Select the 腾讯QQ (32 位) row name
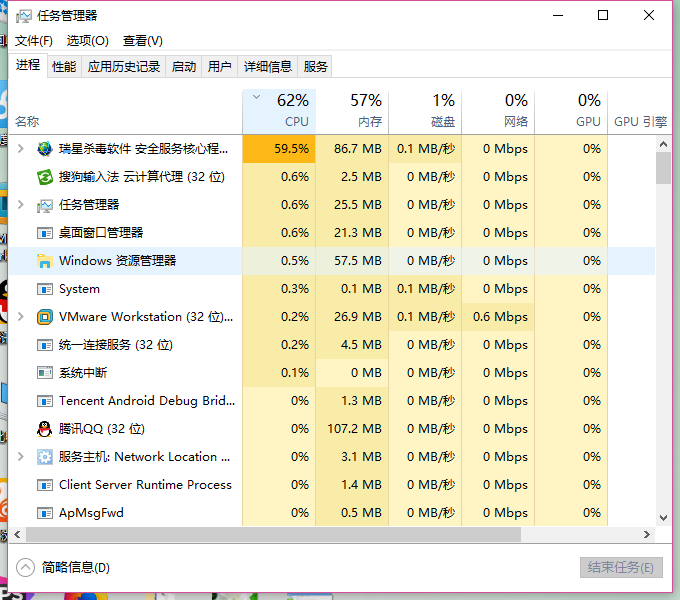This screenshot has height=600, width=680. 102,429
